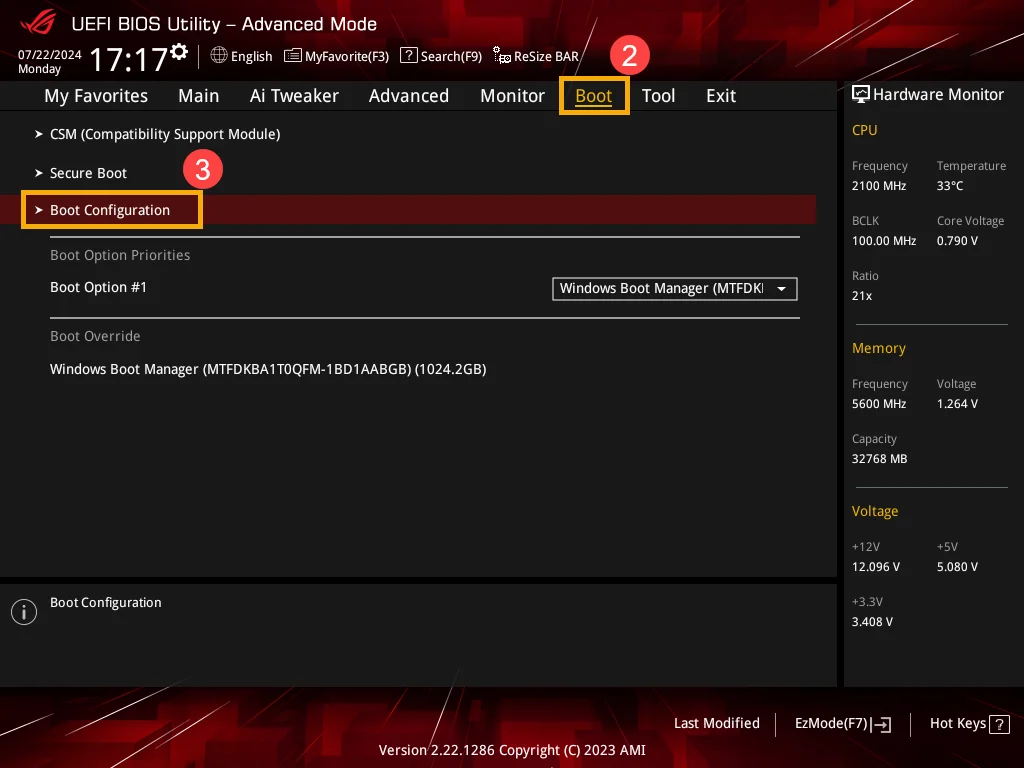
Task: Click the Boot Configuration help text
Action: [106, 603]
